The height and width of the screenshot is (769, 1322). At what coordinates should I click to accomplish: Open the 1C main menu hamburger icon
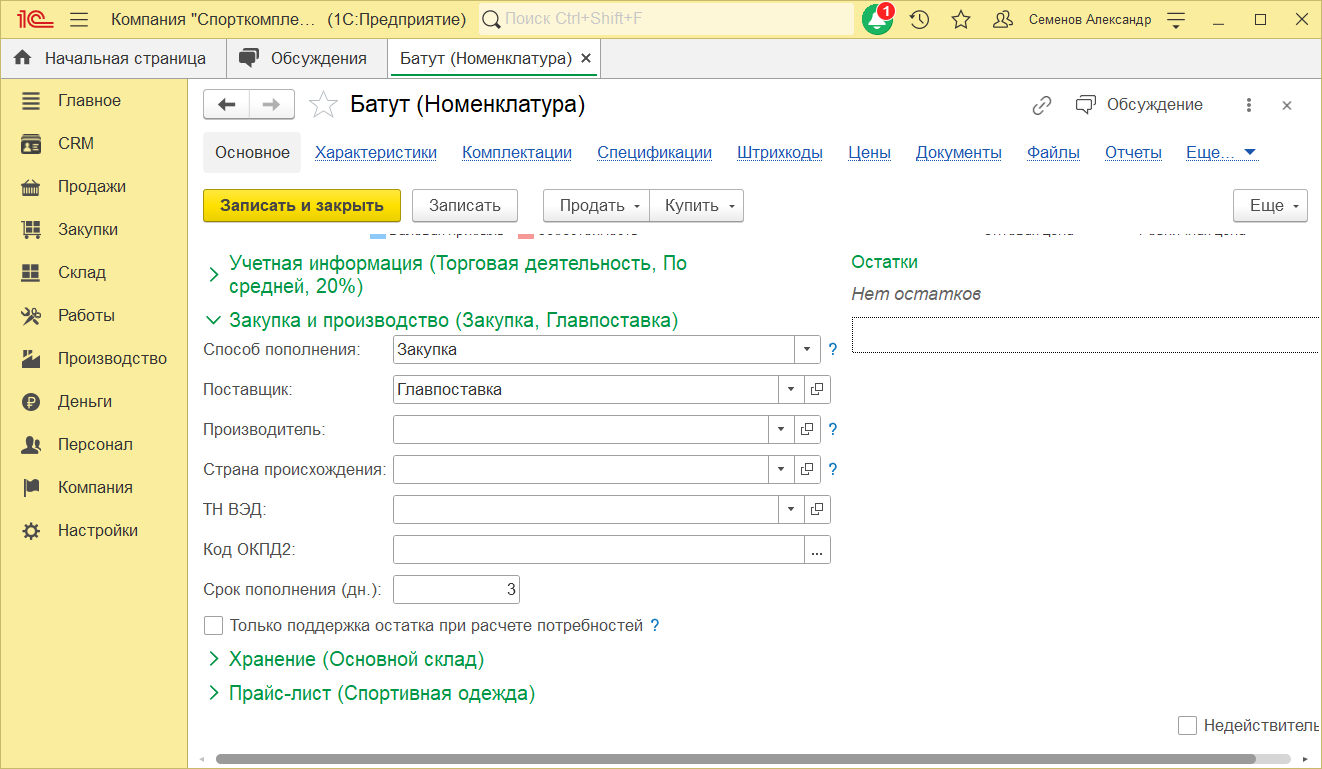click(x=80, y=19)
